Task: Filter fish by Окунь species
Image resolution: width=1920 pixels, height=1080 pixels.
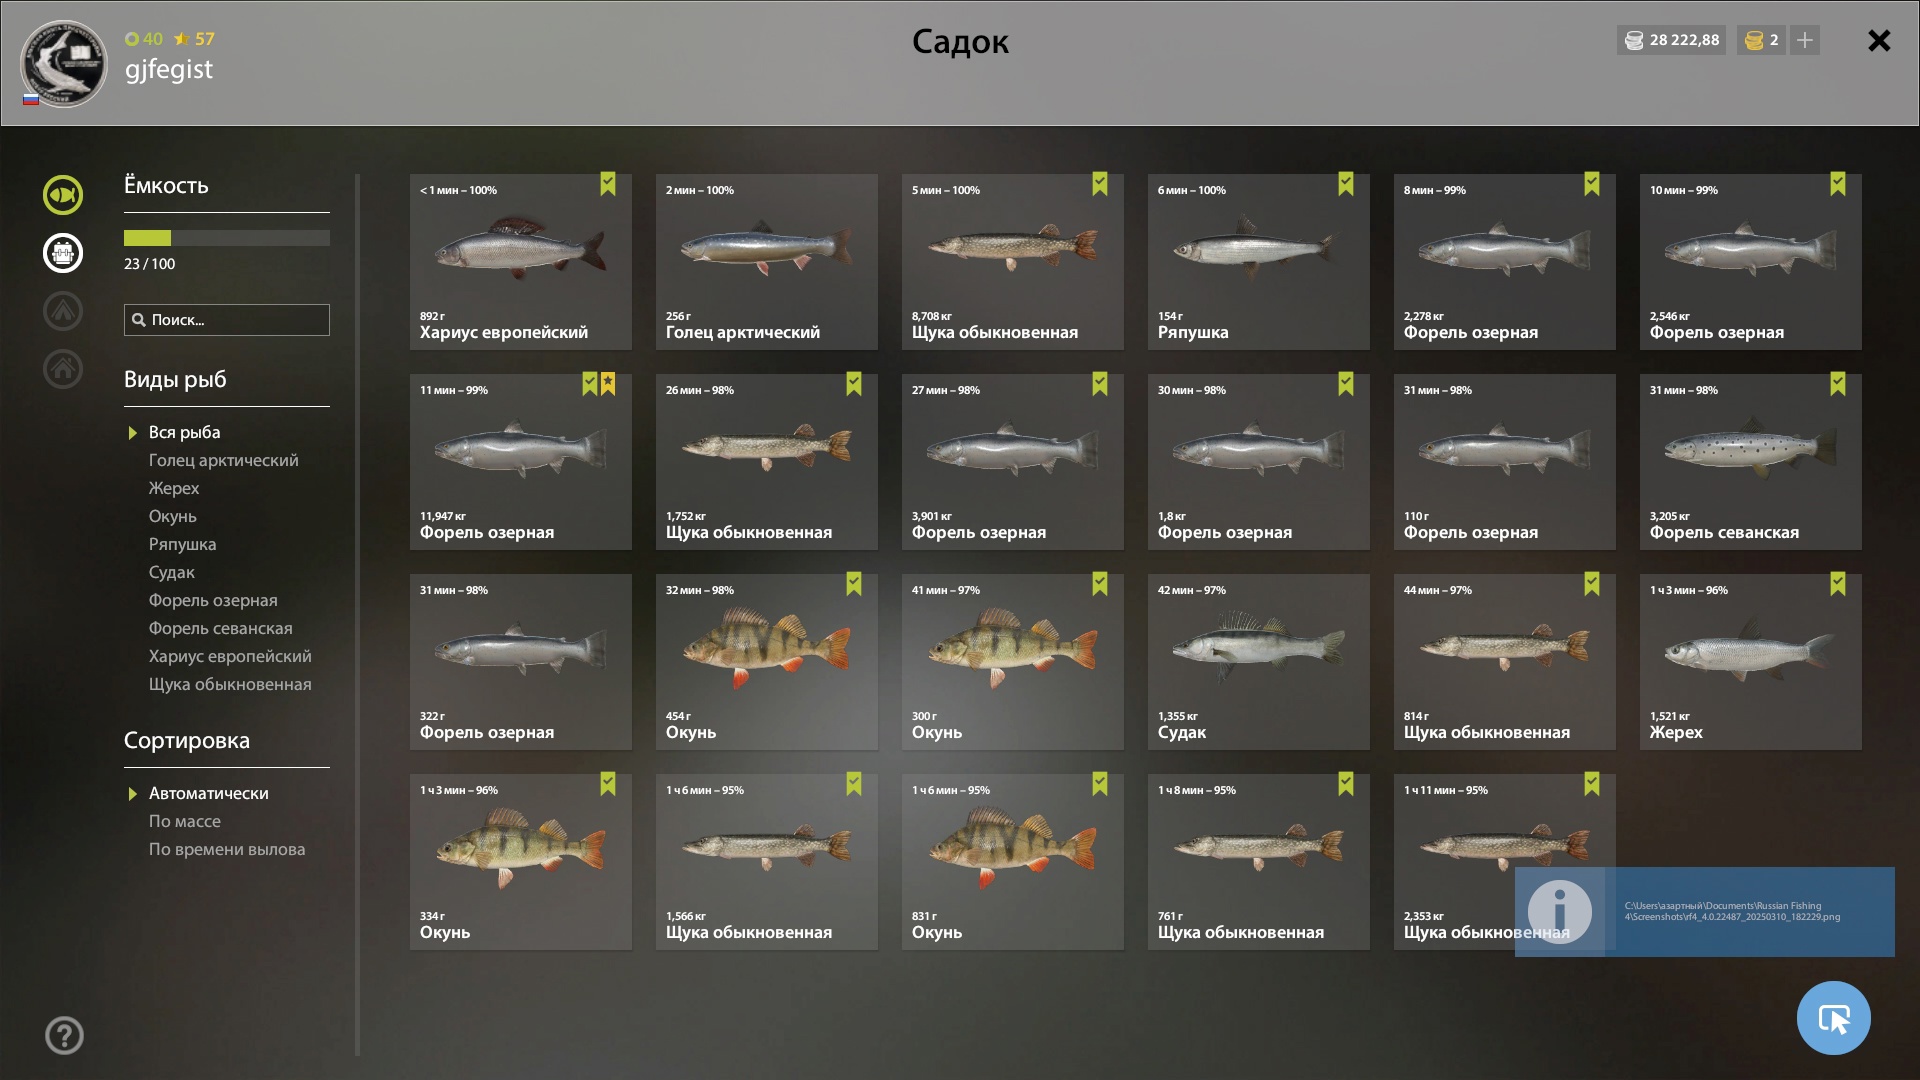Action: 172,516
